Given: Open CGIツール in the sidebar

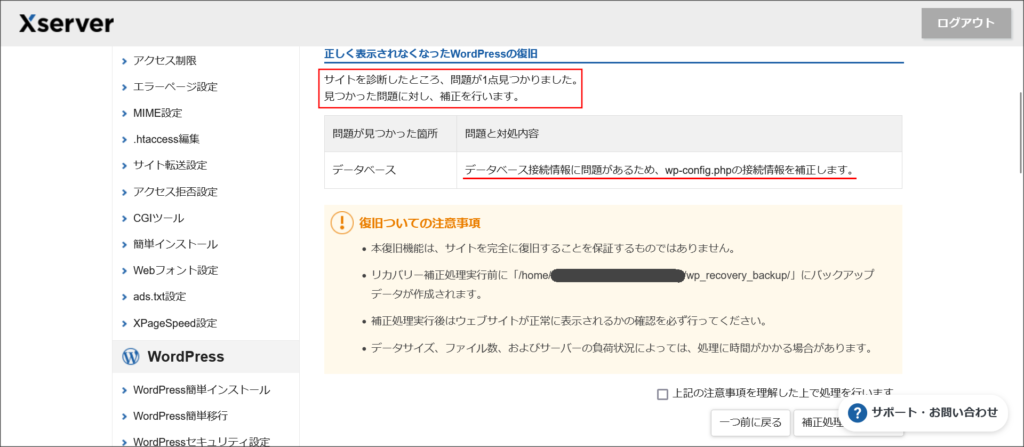Looking at the screenshot, I should click(158, 218).
